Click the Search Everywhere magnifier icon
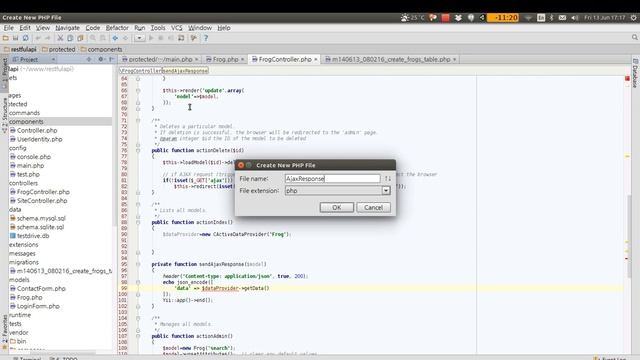The height and width of the screenshot is (360, 640). [x=635, y=38]
